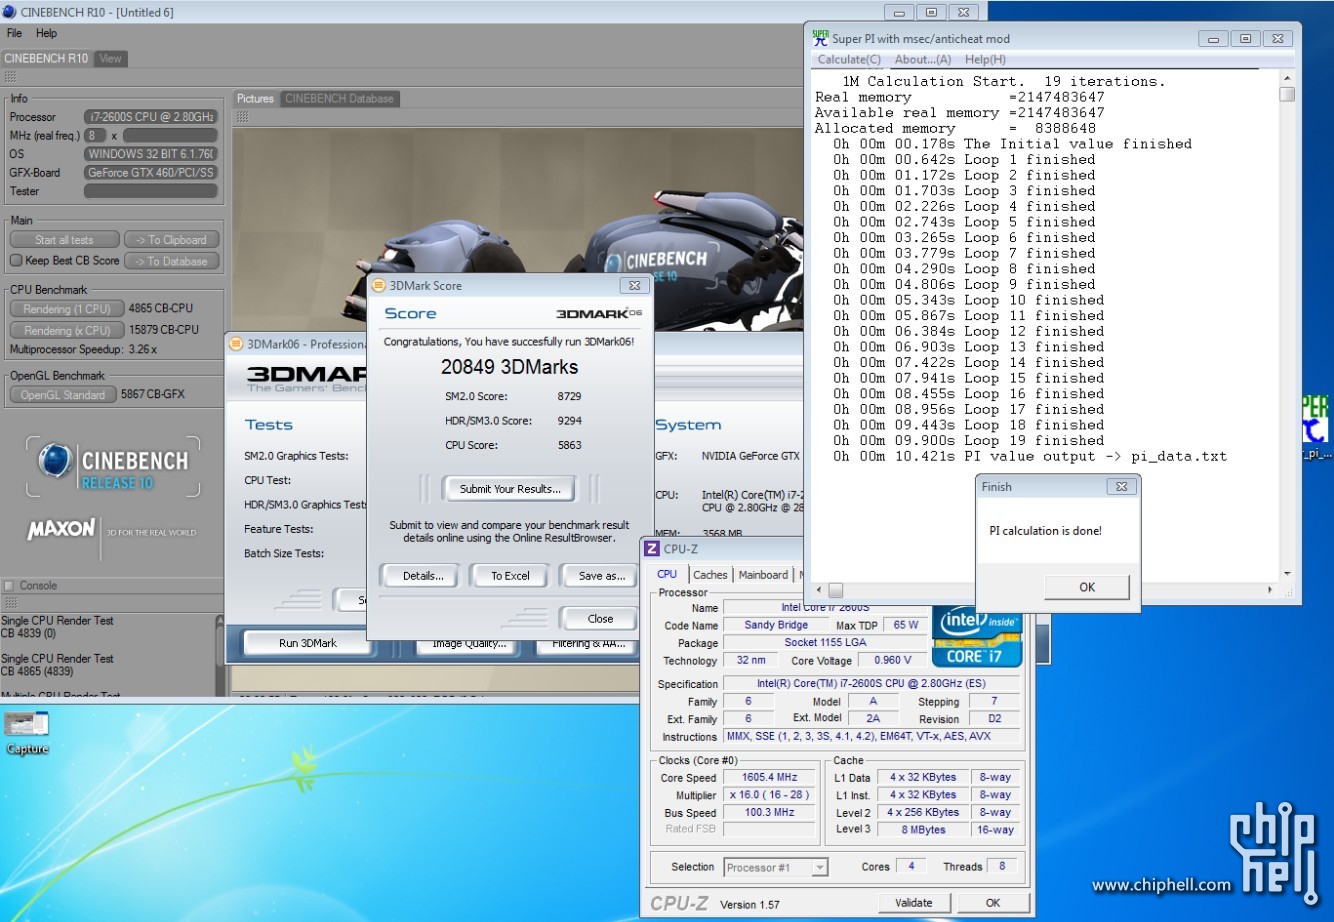Close the 3DMark Score dialog with X
Screen dimensions: 1334x922
(x=633, y=285)
